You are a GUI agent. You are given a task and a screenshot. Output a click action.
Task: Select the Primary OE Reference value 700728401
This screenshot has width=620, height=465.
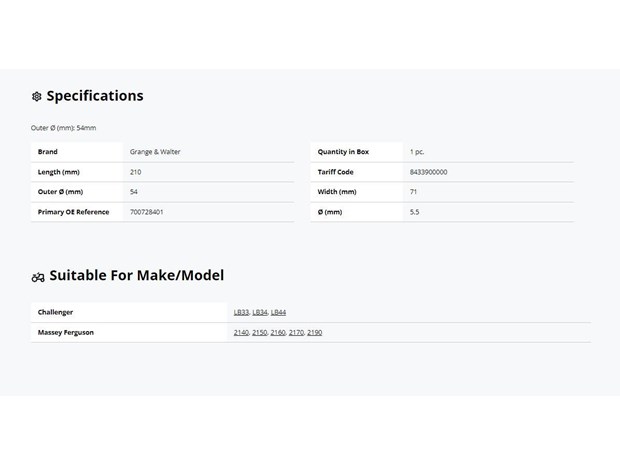click(146, 212)
